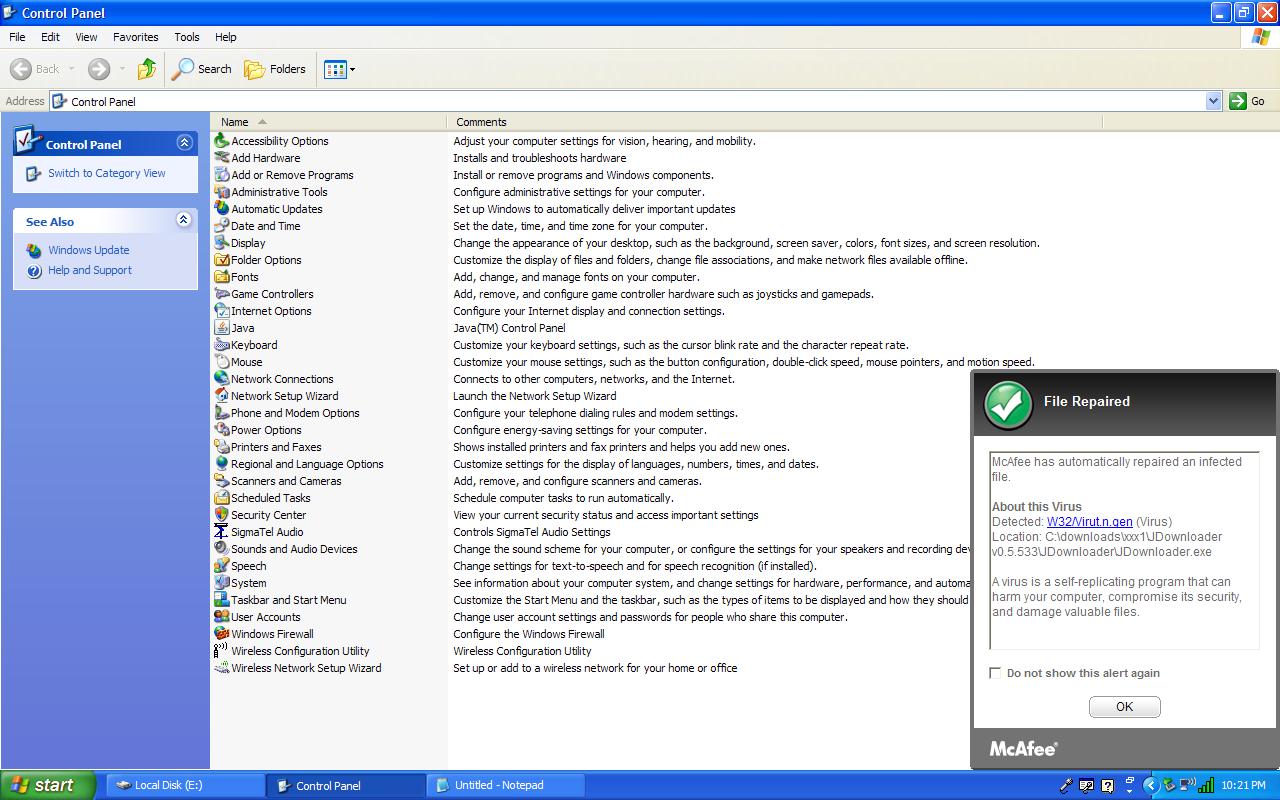
Task: Open the Display icon
Action: coord(222,243)
